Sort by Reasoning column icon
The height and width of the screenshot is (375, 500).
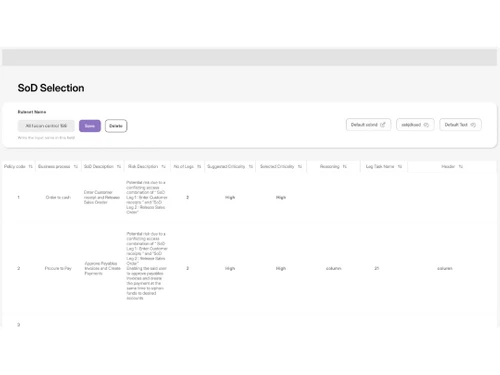pos(345,166)
